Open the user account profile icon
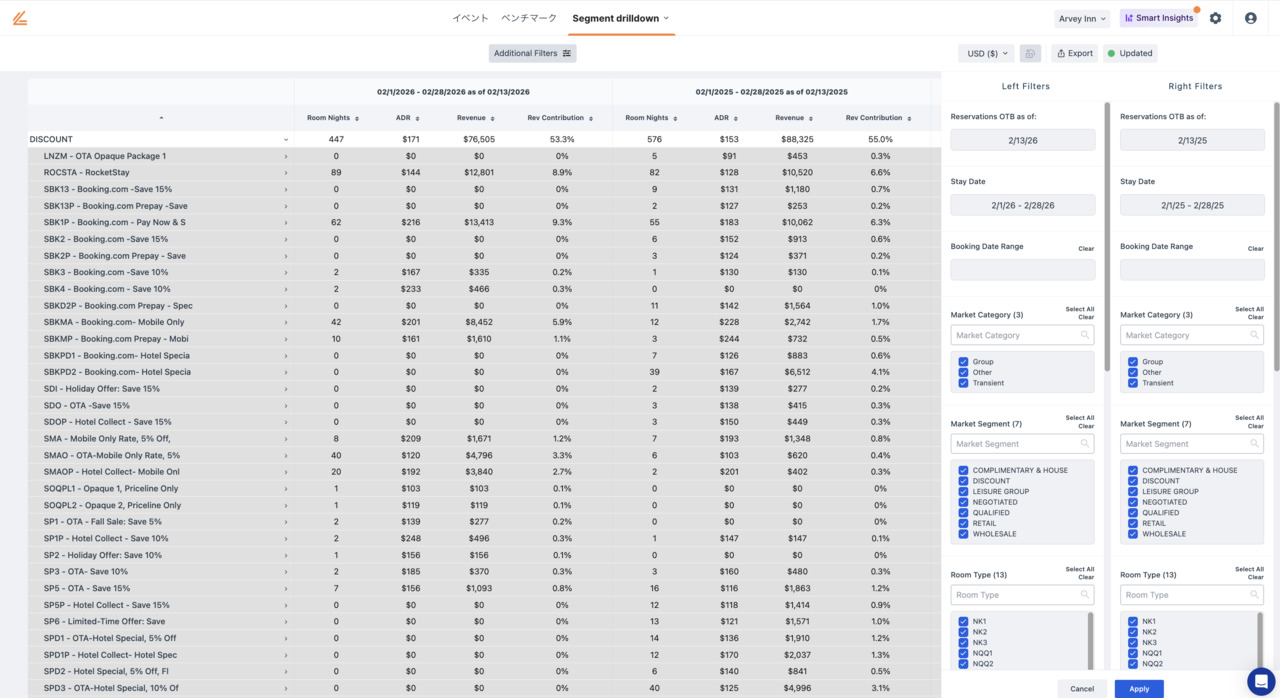 (1250, 18)
